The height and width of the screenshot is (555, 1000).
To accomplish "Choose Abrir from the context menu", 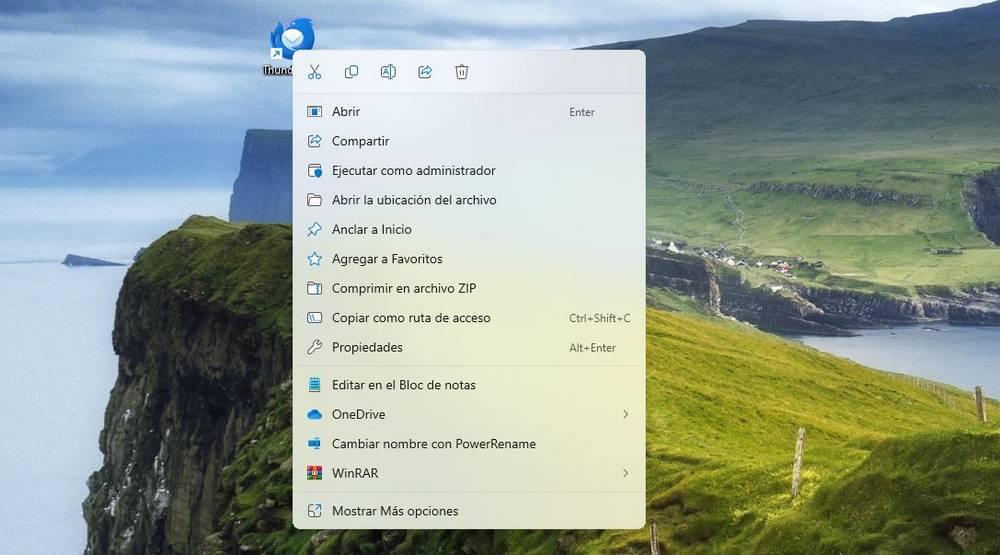I will 469,112.
